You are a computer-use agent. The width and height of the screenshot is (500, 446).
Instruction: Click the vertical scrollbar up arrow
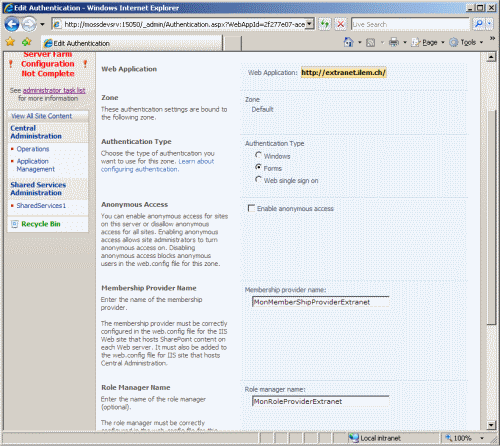491,57
